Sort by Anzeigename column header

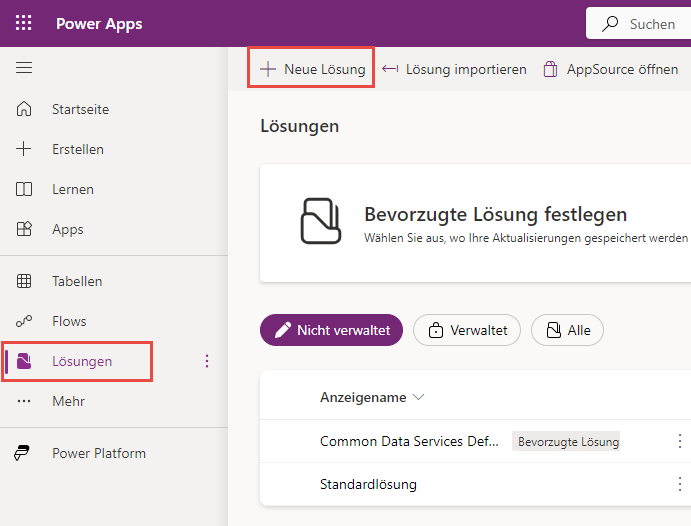tap(372, 397)
